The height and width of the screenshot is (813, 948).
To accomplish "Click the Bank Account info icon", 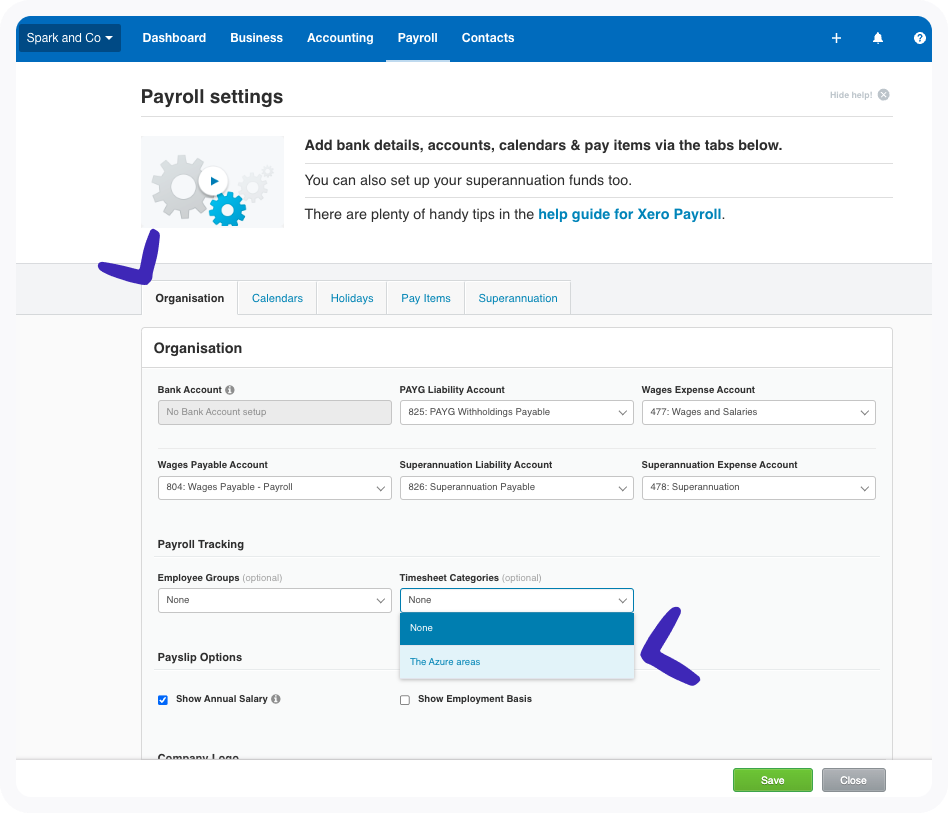I will click(230, 390).
